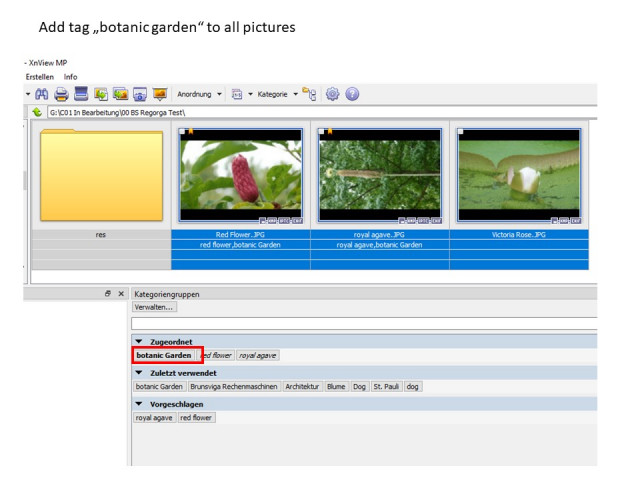Tick the checkbox on Victoria Rose thumbnail
Screen dimensions: 640x480
click(x=460, y=131)
